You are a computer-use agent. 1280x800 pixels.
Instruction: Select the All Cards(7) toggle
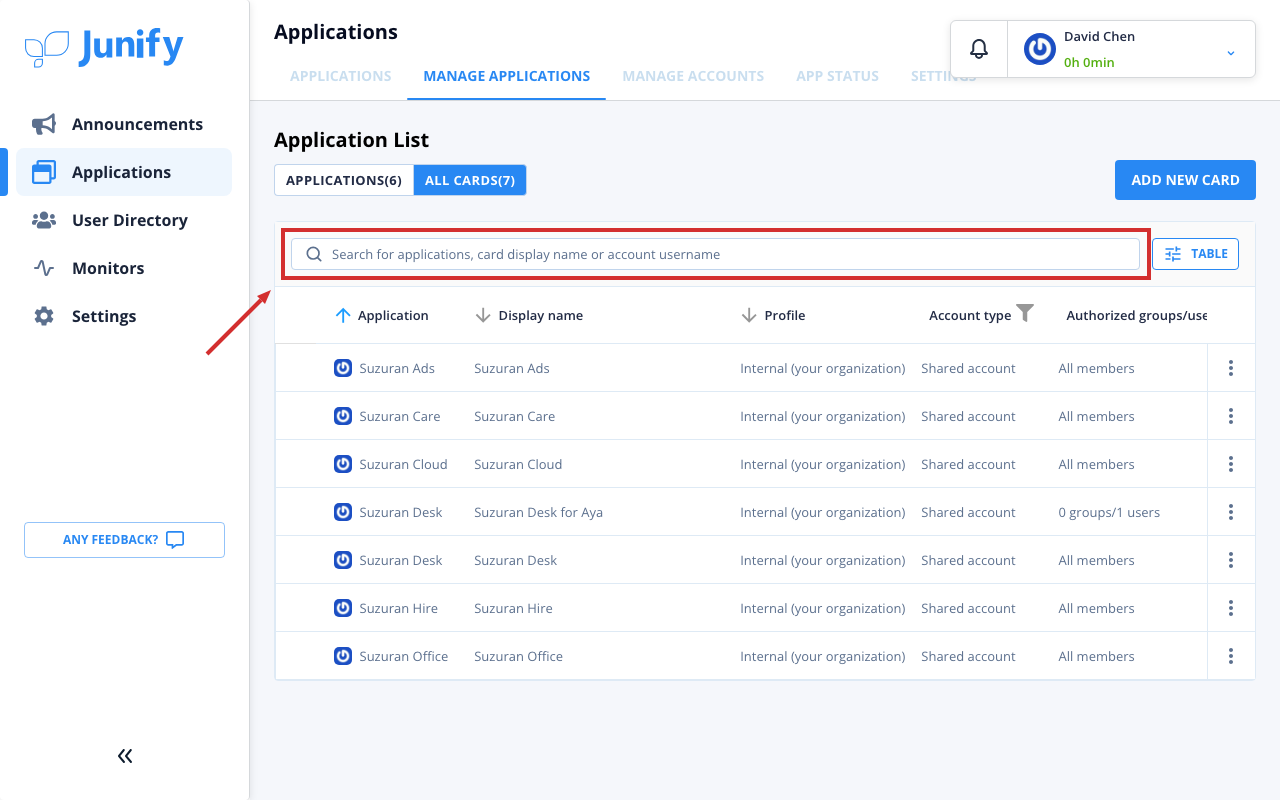tap(470, 180)
